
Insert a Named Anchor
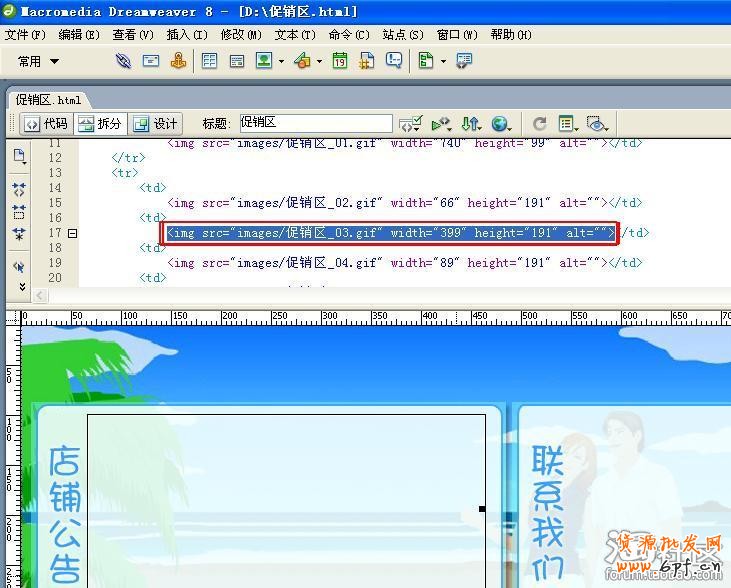pyautogui.click(x=178, y=61)
